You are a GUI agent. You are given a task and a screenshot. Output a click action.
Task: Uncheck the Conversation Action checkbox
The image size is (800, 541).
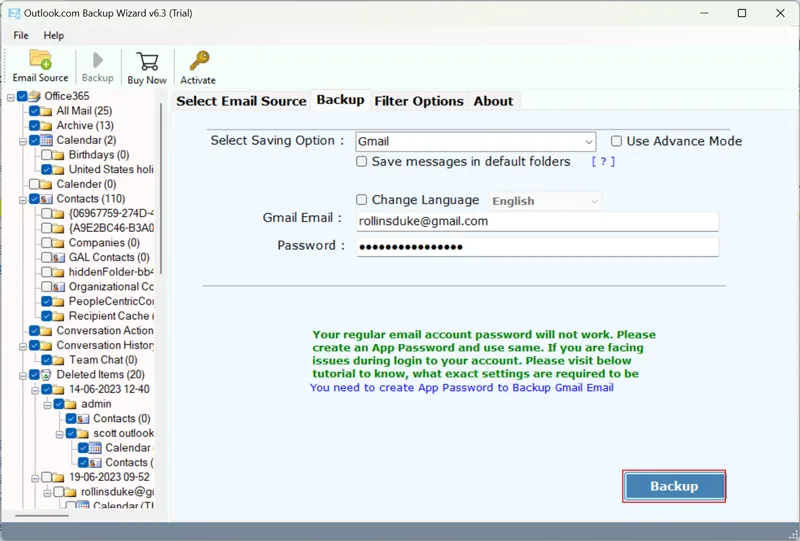coord(34,331)
